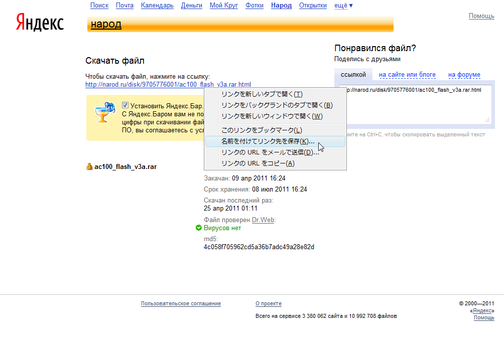Viewport: 504px width, 363px height.
Task: Select save link as (K) entry
Action: 275,141
